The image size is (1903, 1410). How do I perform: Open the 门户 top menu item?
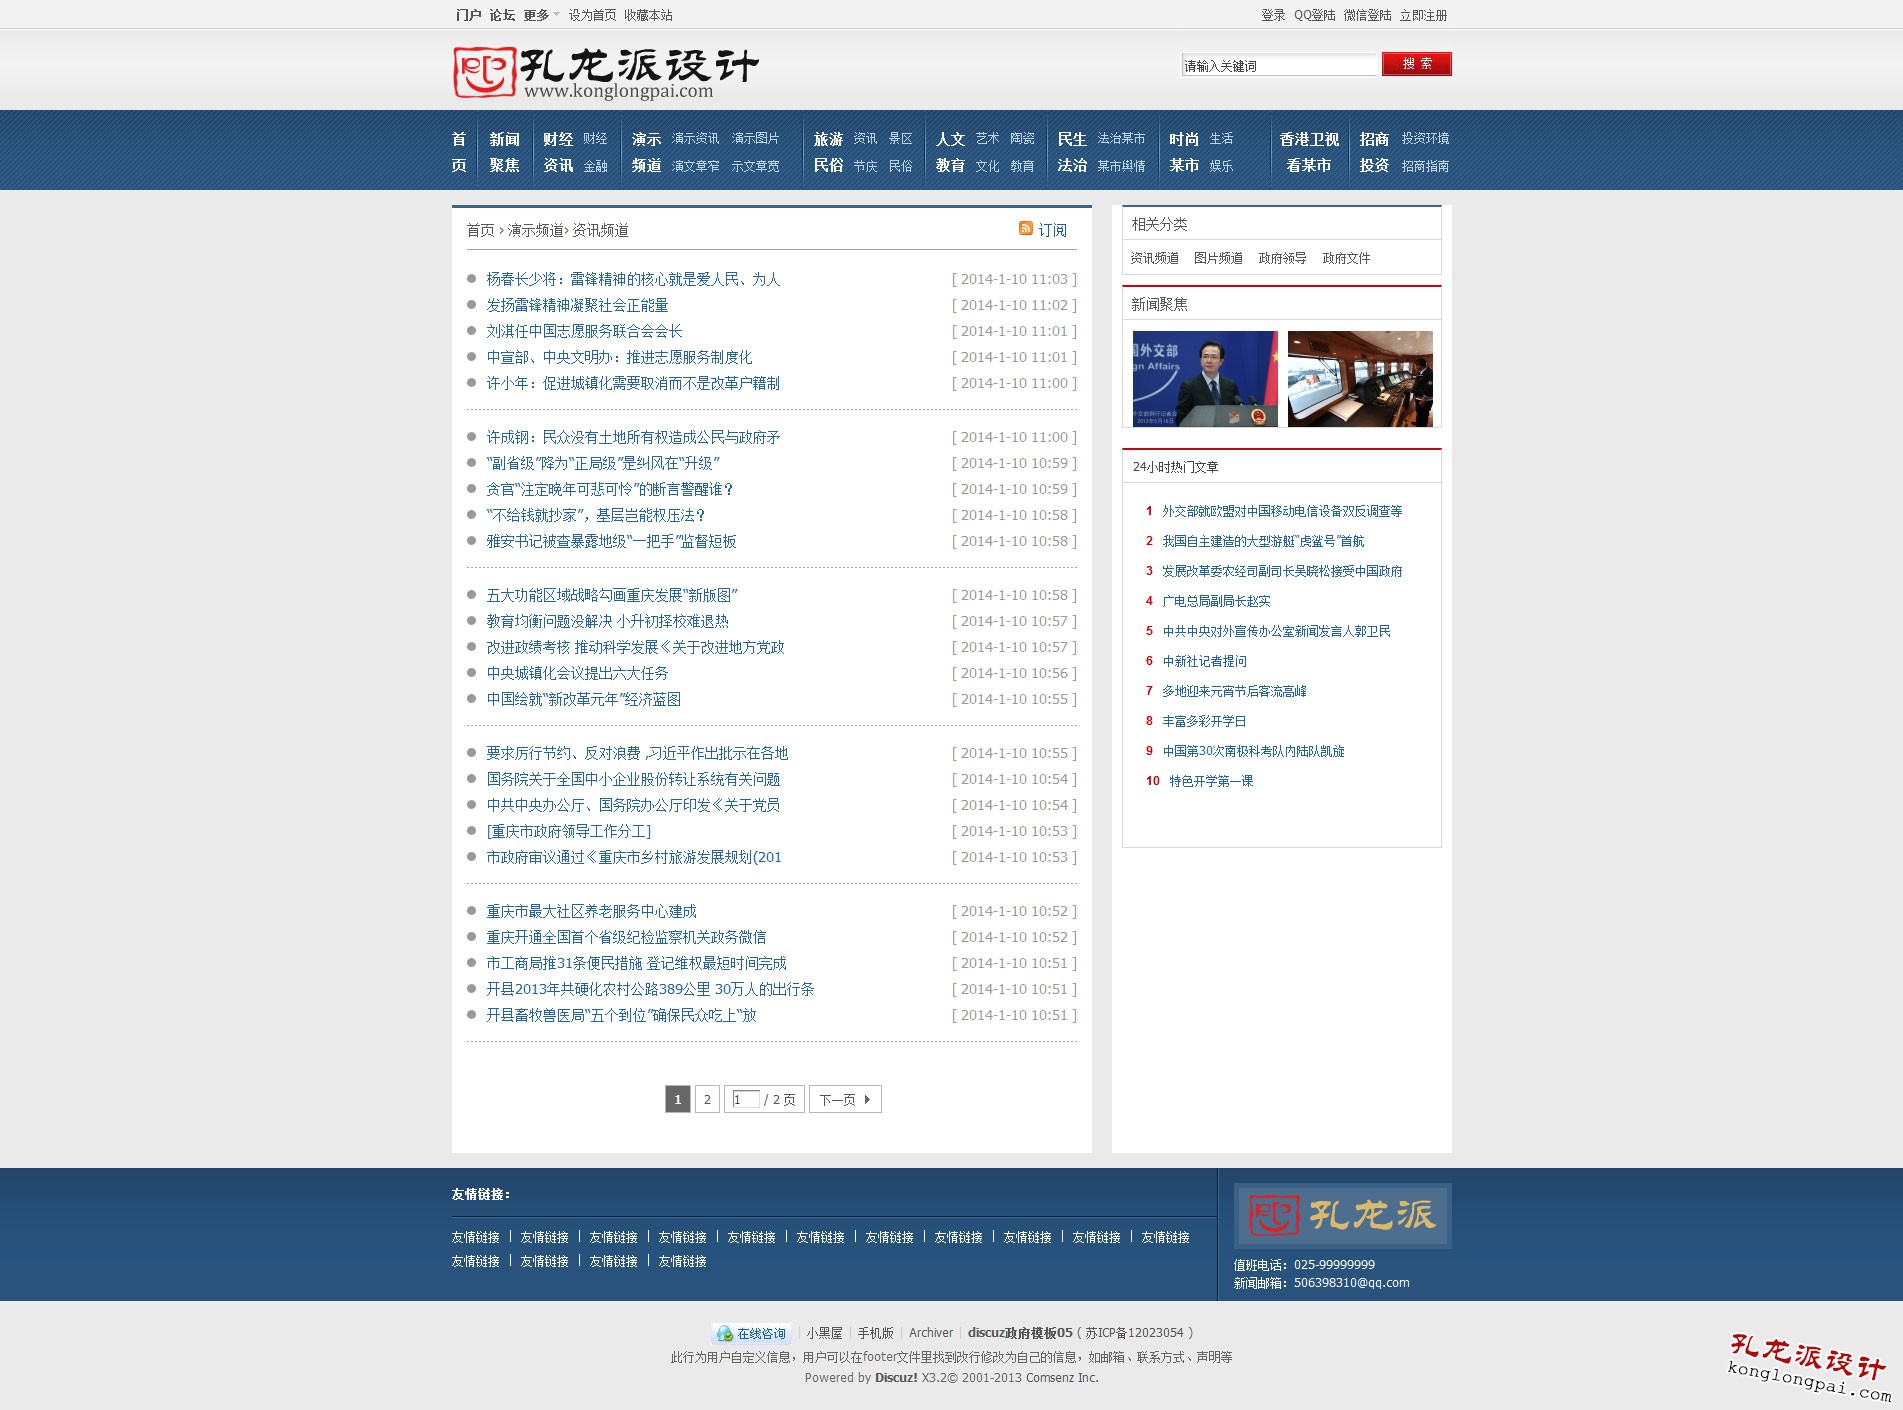(x=468, y=15)
